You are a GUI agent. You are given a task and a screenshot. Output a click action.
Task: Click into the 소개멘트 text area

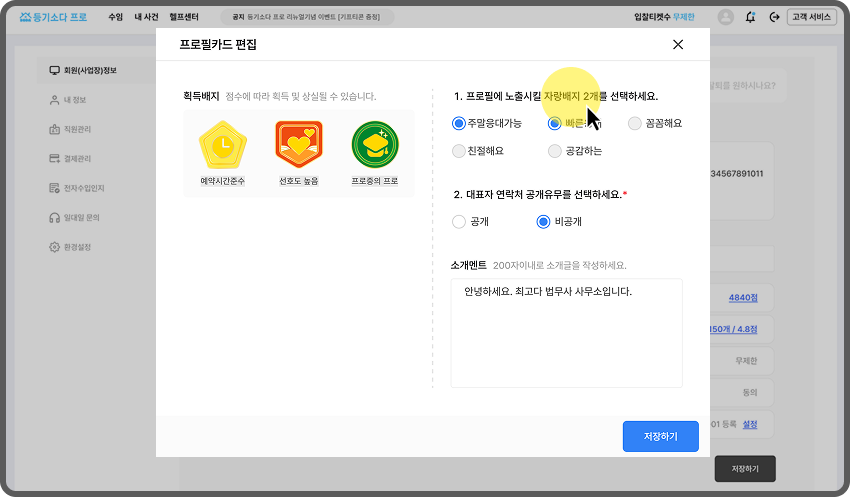click(x=566, y=333)
